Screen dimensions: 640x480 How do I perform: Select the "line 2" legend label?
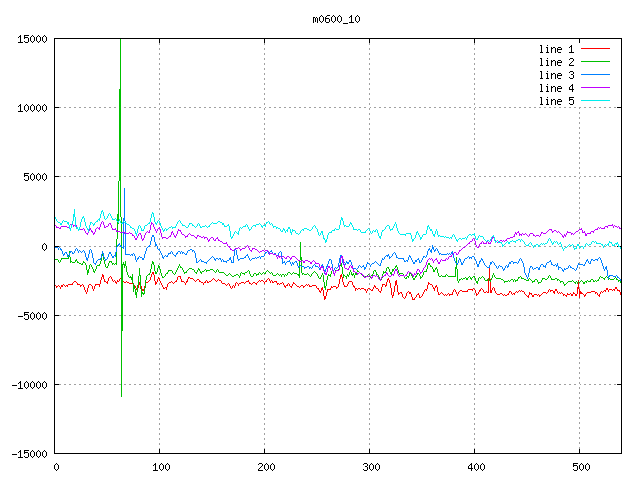[557, 62]
